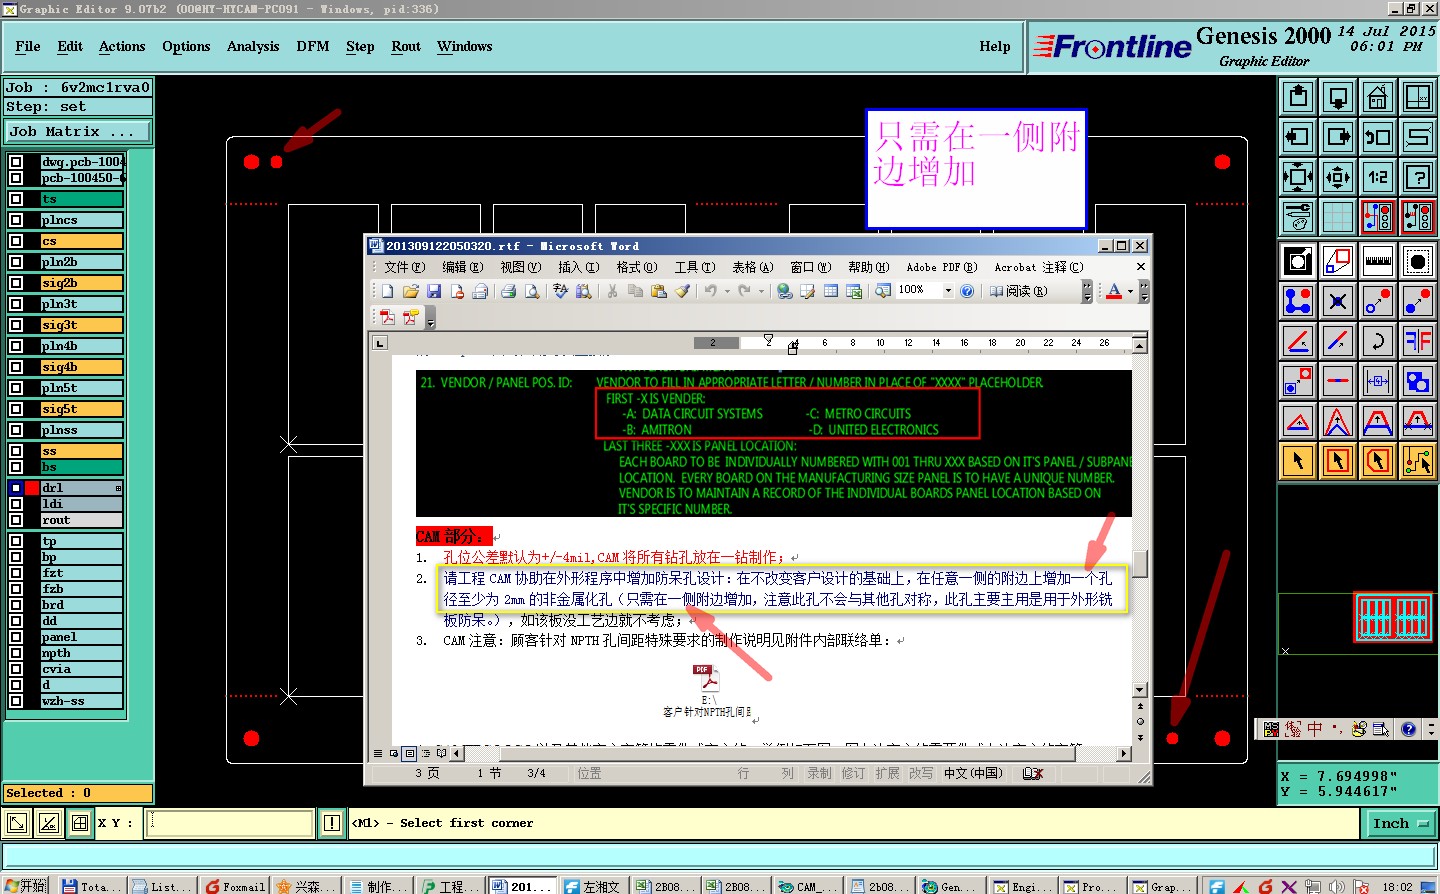Toggle visibility box for layer npth
This screenshot has width=1440, height=894.
pos(16,653)
